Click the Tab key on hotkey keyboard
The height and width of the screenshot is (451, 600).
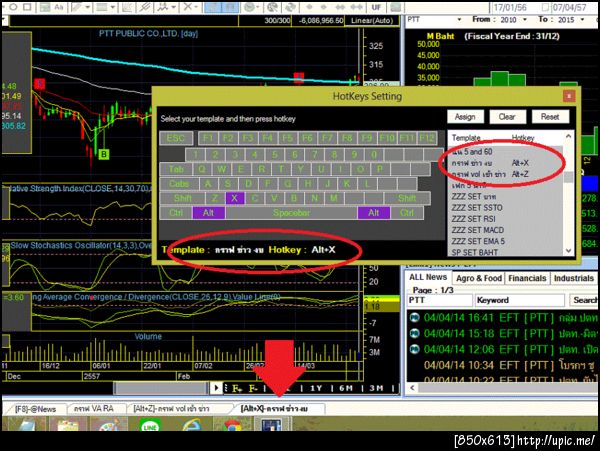(176, 169)
